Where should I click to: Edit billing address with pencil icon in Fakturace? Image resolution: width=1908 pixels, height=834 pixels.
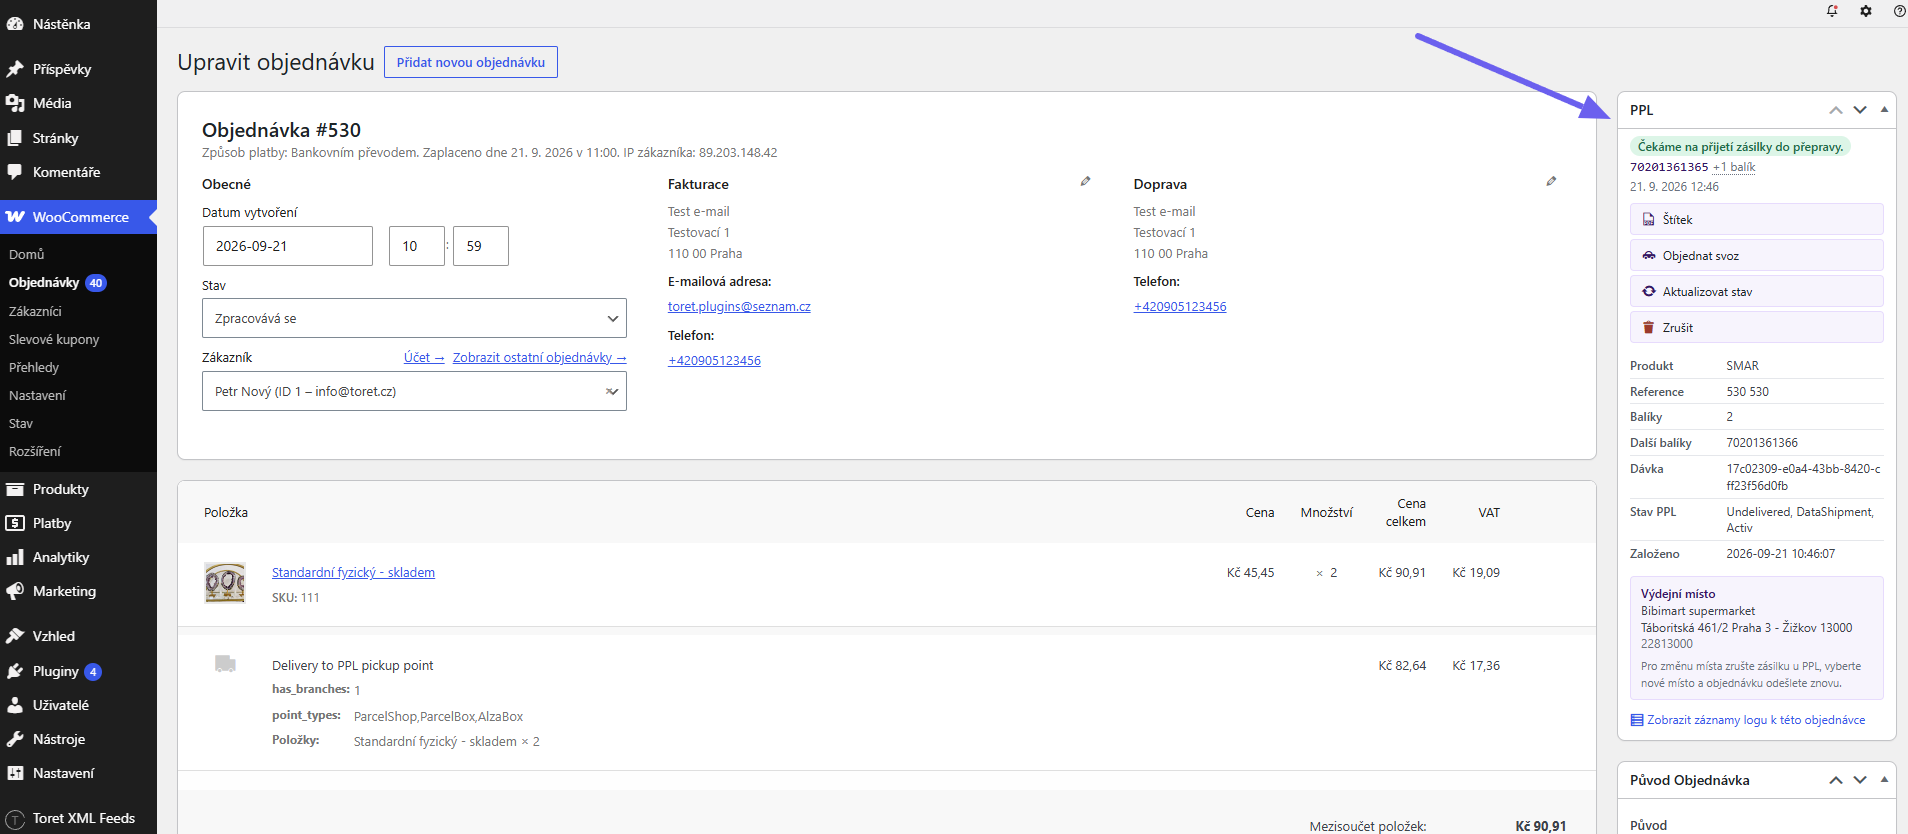pyautogui.click(x=1085, y=181)
